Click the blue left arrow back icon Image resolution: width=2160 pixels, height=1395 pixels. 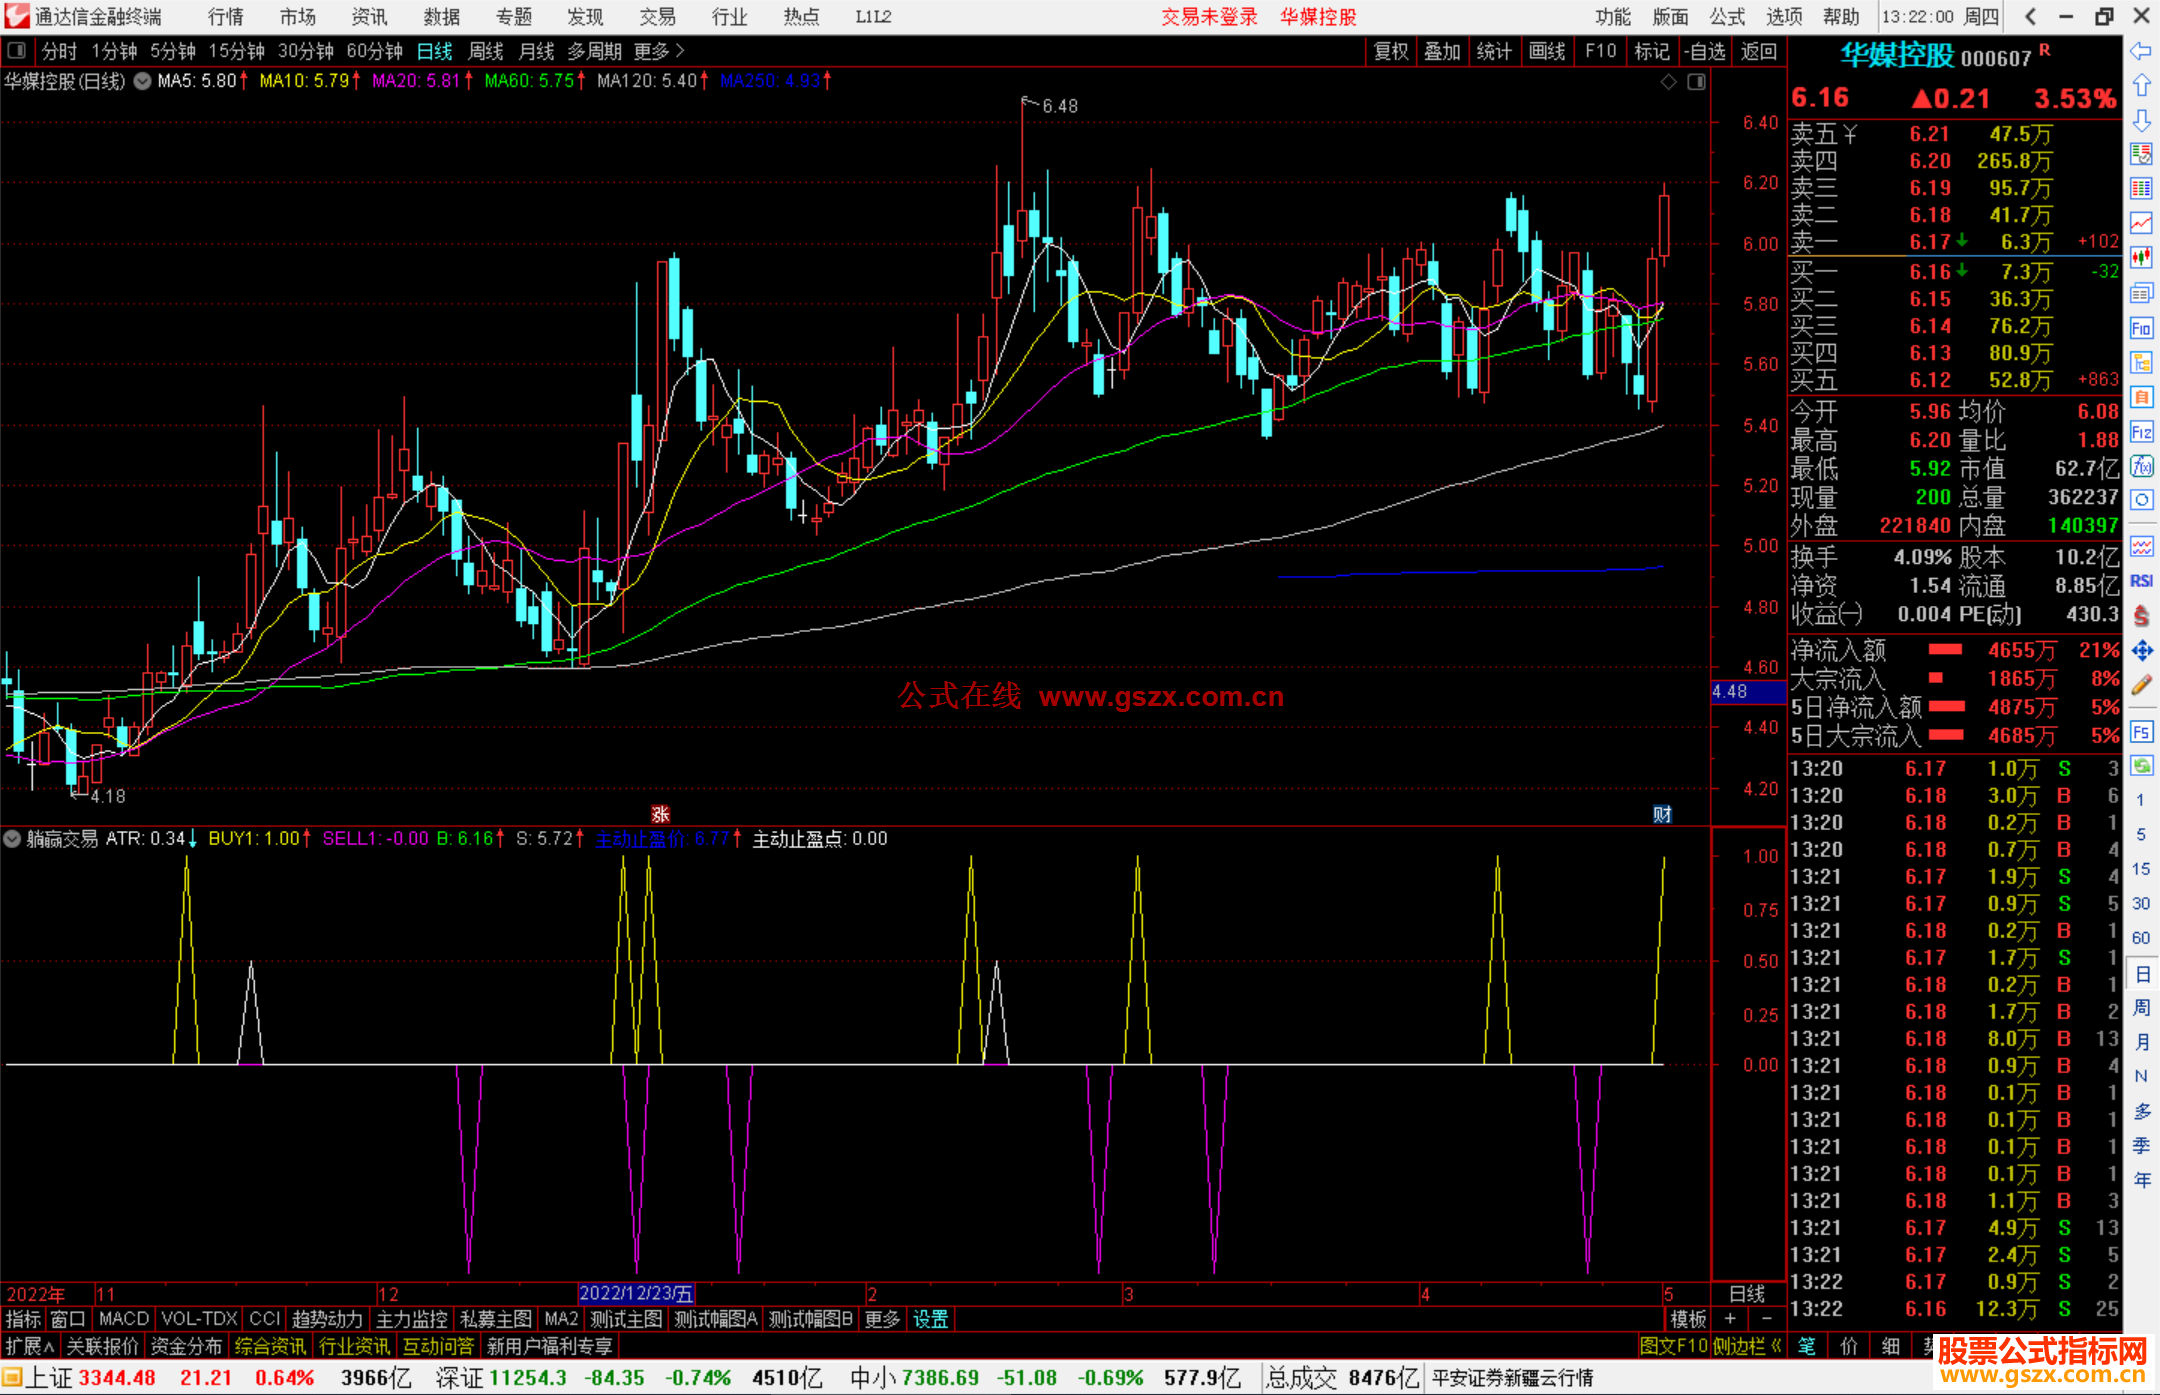[2141, 51]
